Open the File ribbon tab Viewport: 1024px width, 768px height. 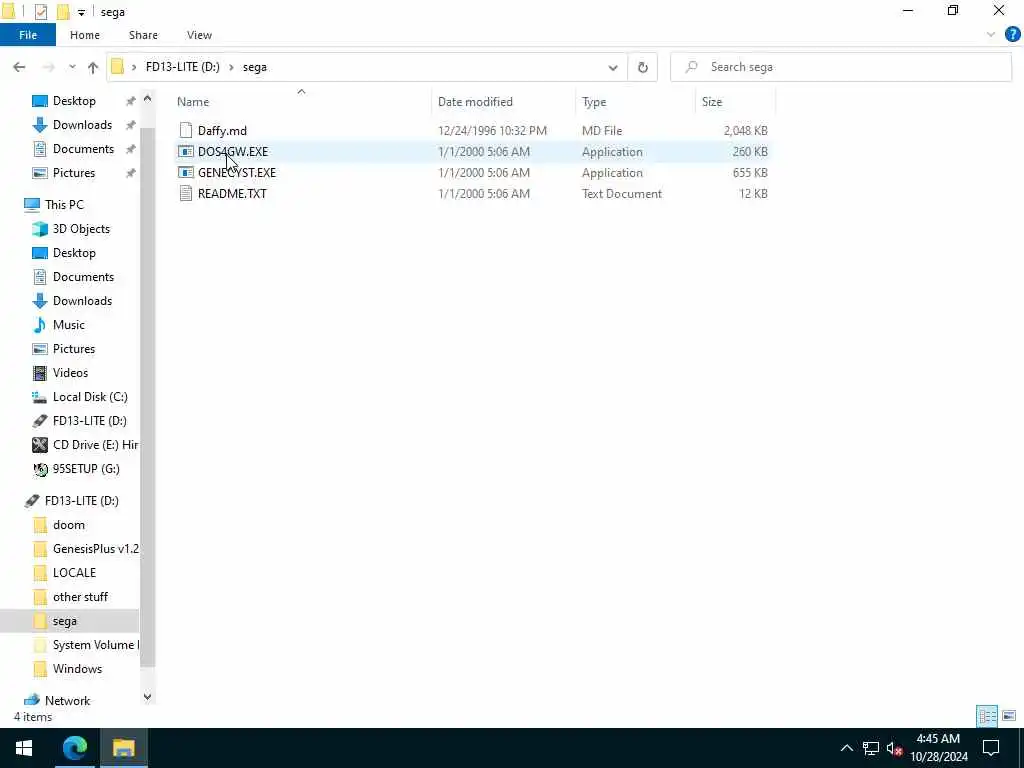(x=28, y=35)
